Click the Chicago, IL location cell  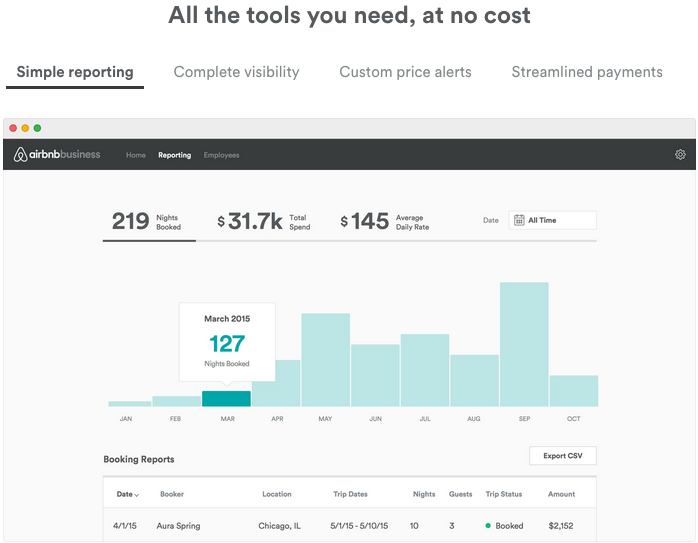280,526
